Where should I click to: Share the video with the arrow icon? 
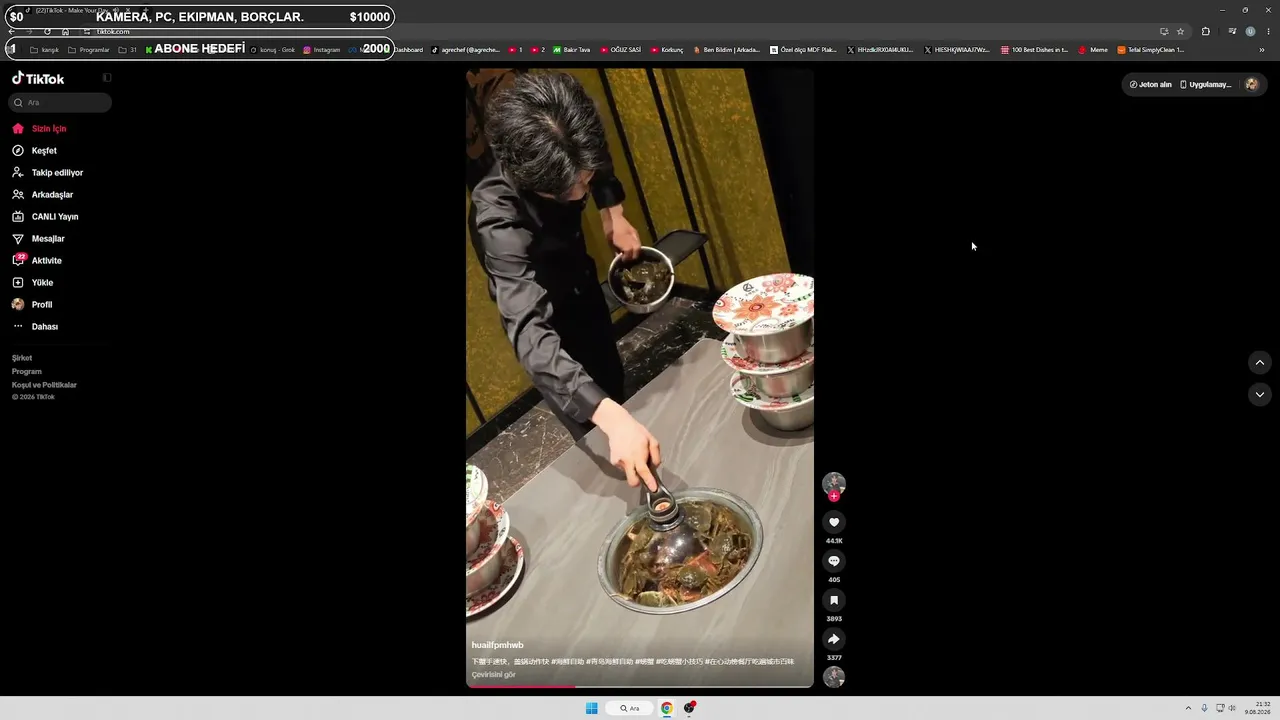pos(834,639)
